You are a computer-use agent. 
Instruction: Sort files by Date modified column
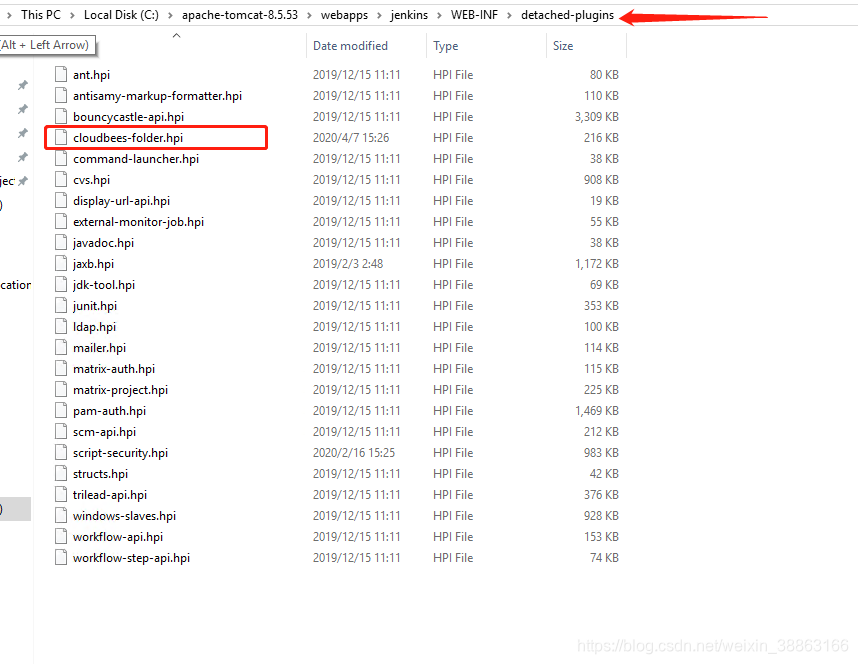[x=350, y=46]
